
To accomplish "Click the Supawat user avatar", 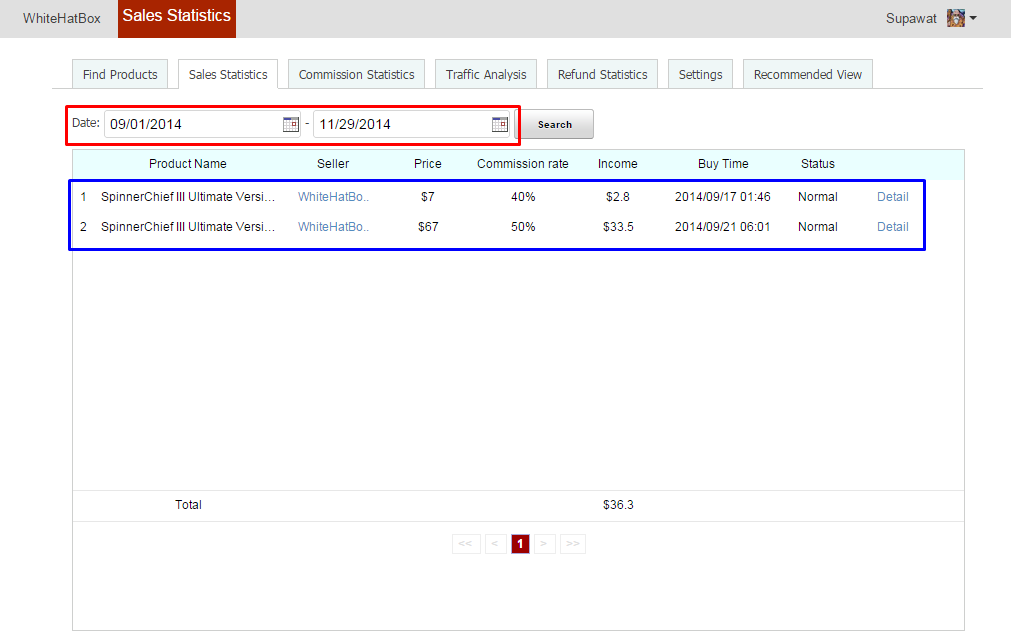I will pos(956,18).
